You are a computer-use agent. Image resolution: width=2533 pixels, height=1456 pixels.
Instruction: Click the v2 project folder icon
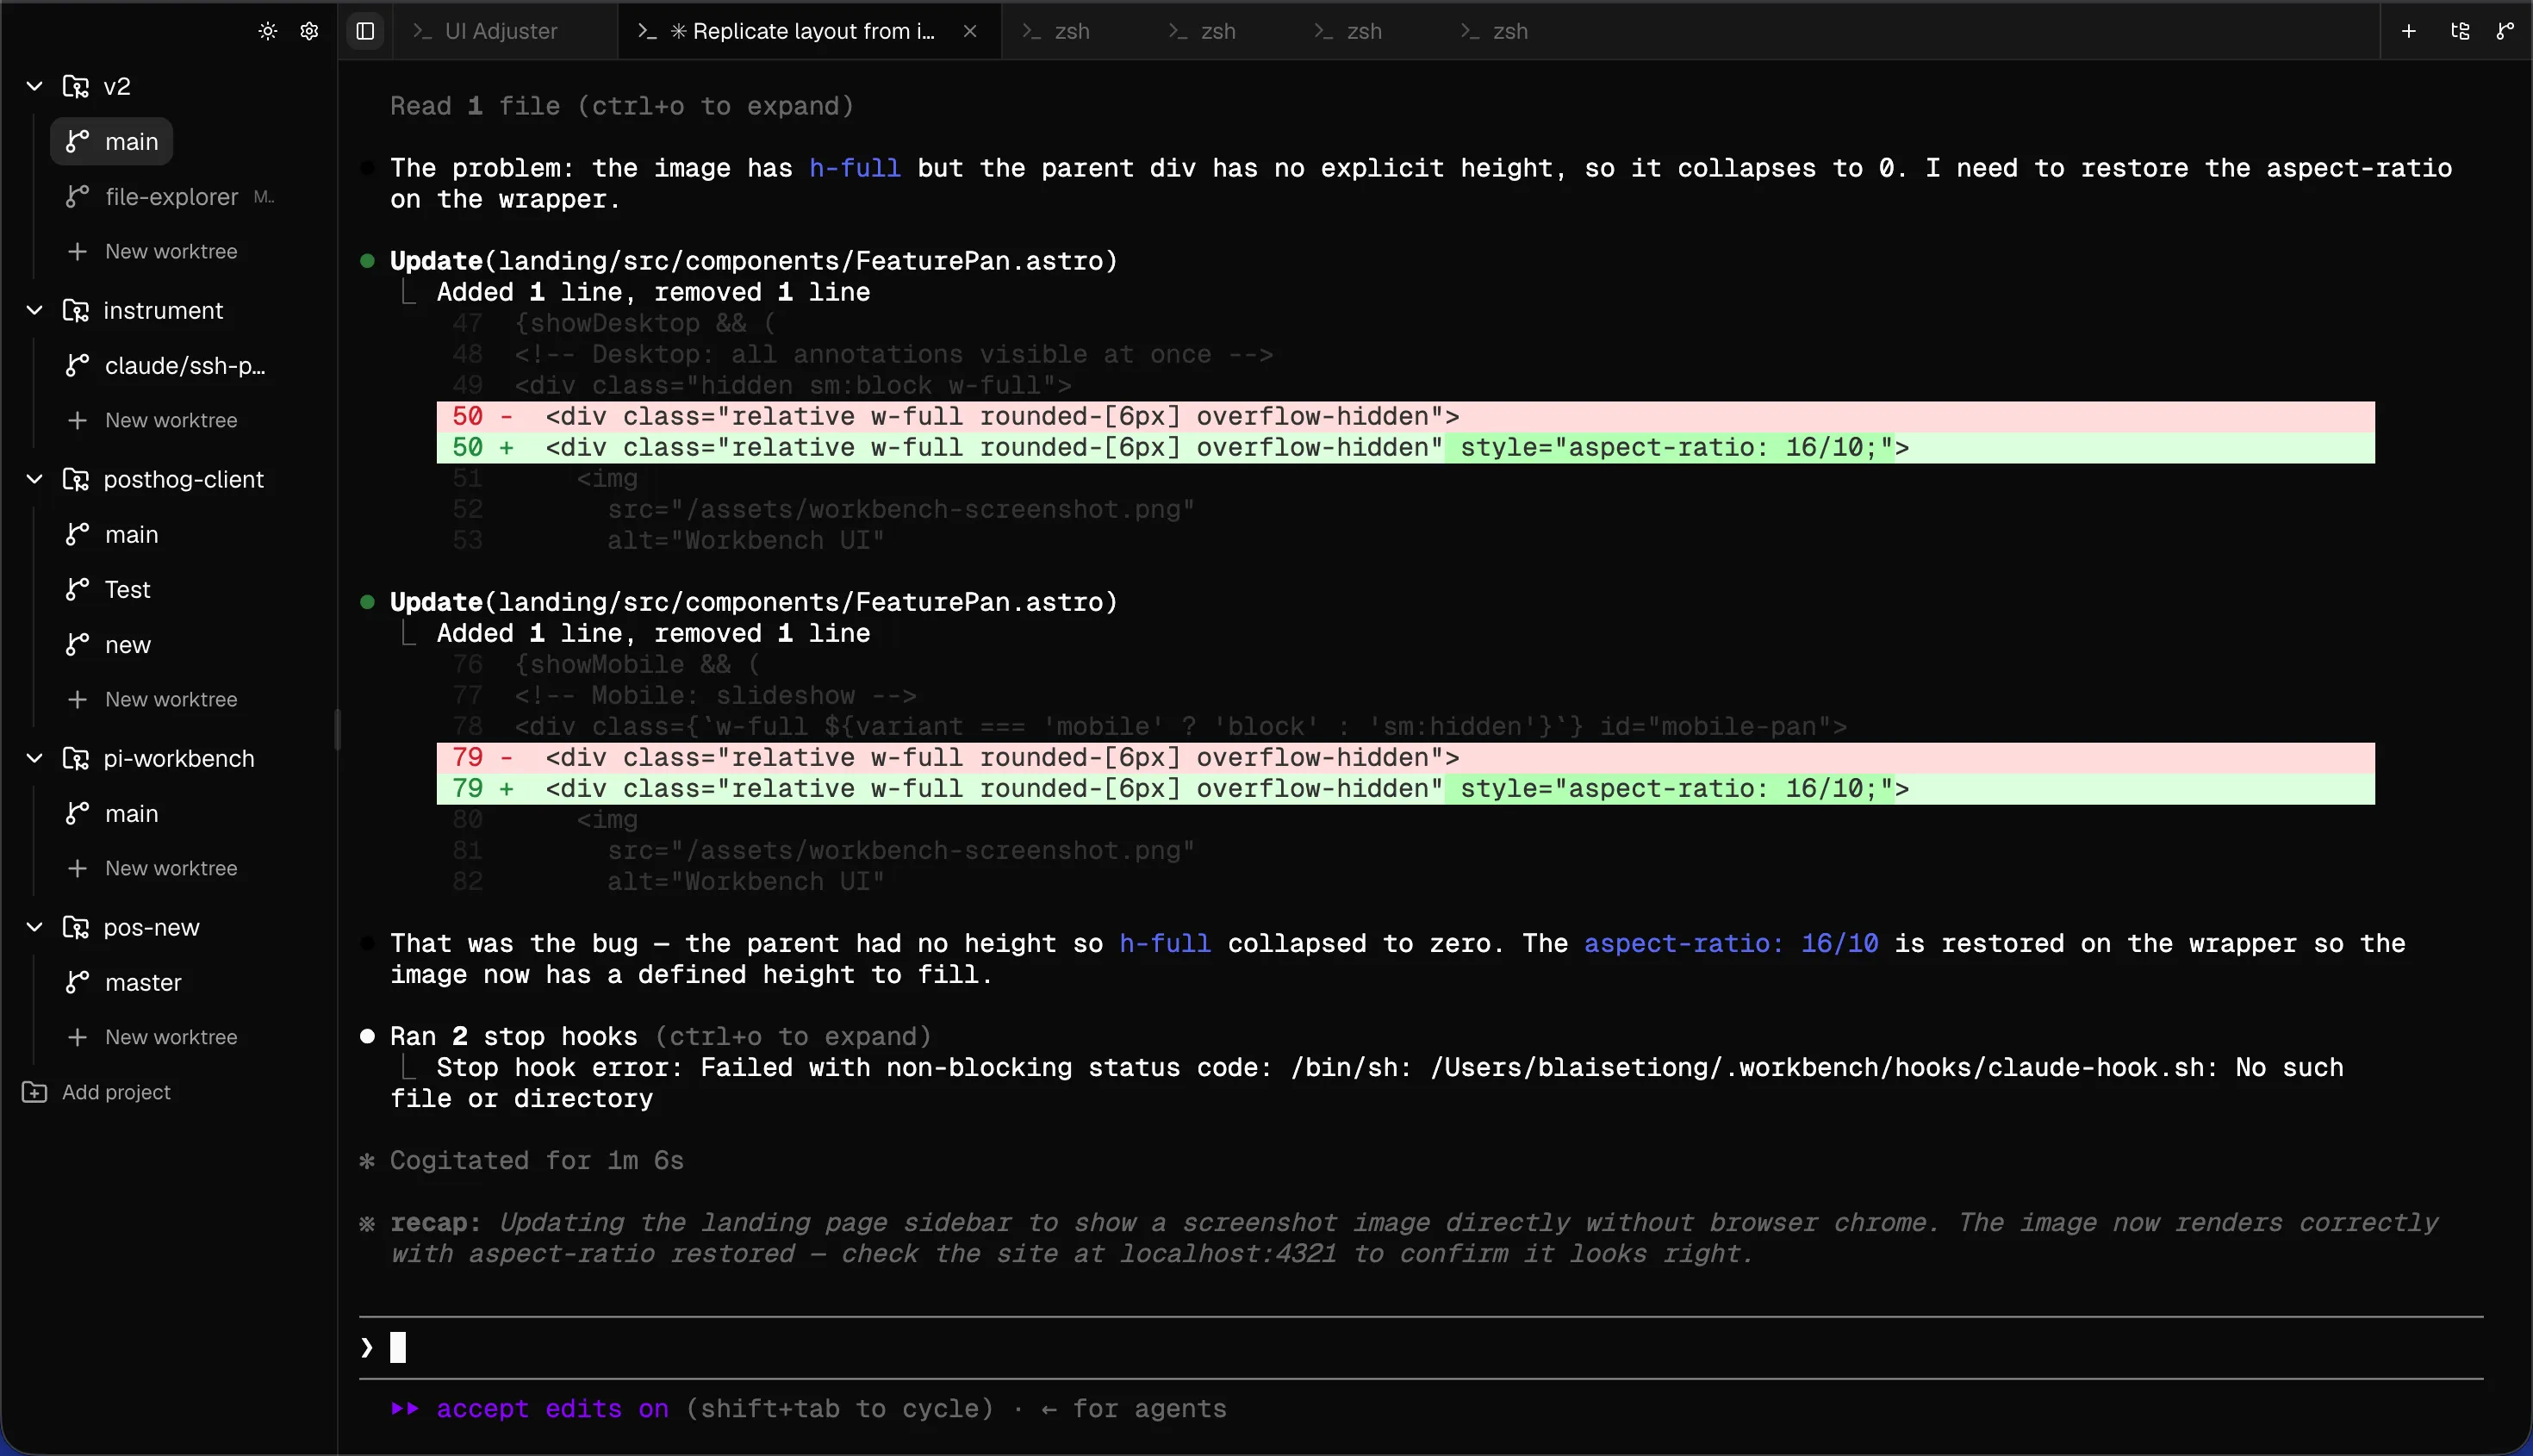click(x=76, y=86)
